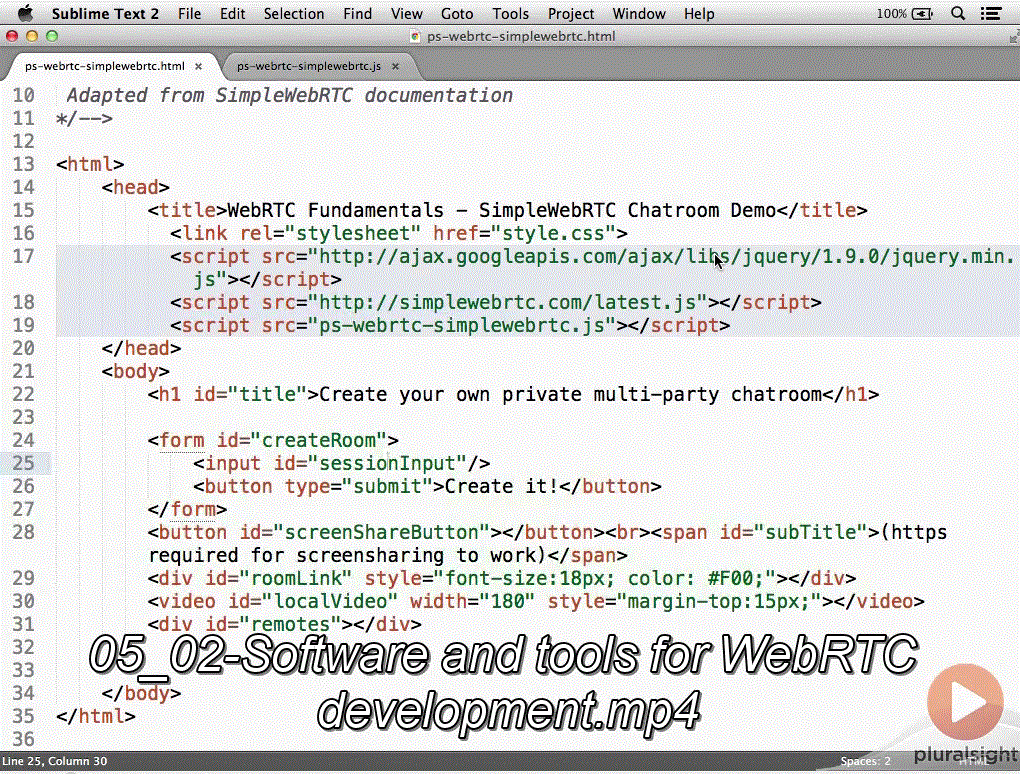
Task: Open the Spaces: 2 indentation selector
Action: (x=865, y=761)
